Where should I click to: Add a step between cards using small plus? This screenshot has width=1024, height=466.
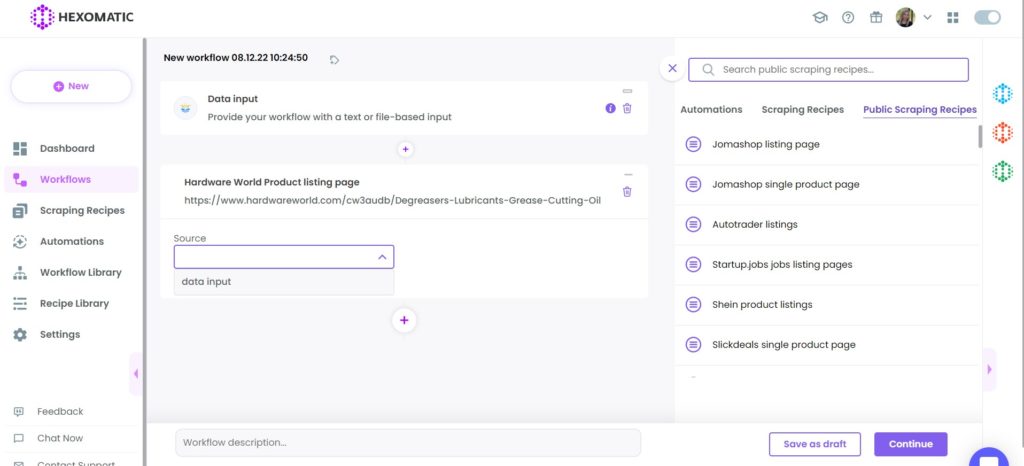(x=405, y=149)
